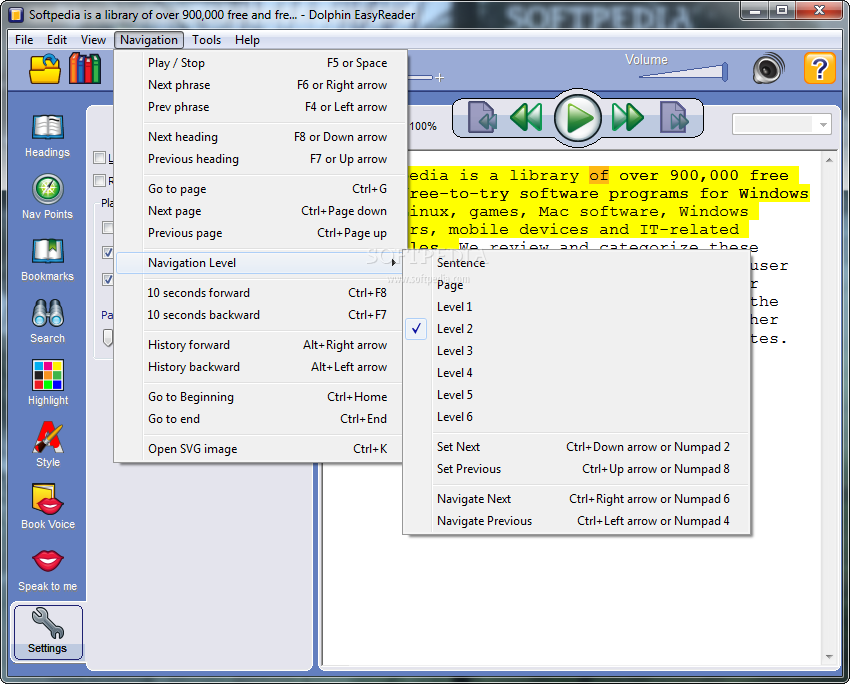The width and height of the screenshot is (850, 684).
Task: Choose Navigate Previous in submenu
Action: 577,521
